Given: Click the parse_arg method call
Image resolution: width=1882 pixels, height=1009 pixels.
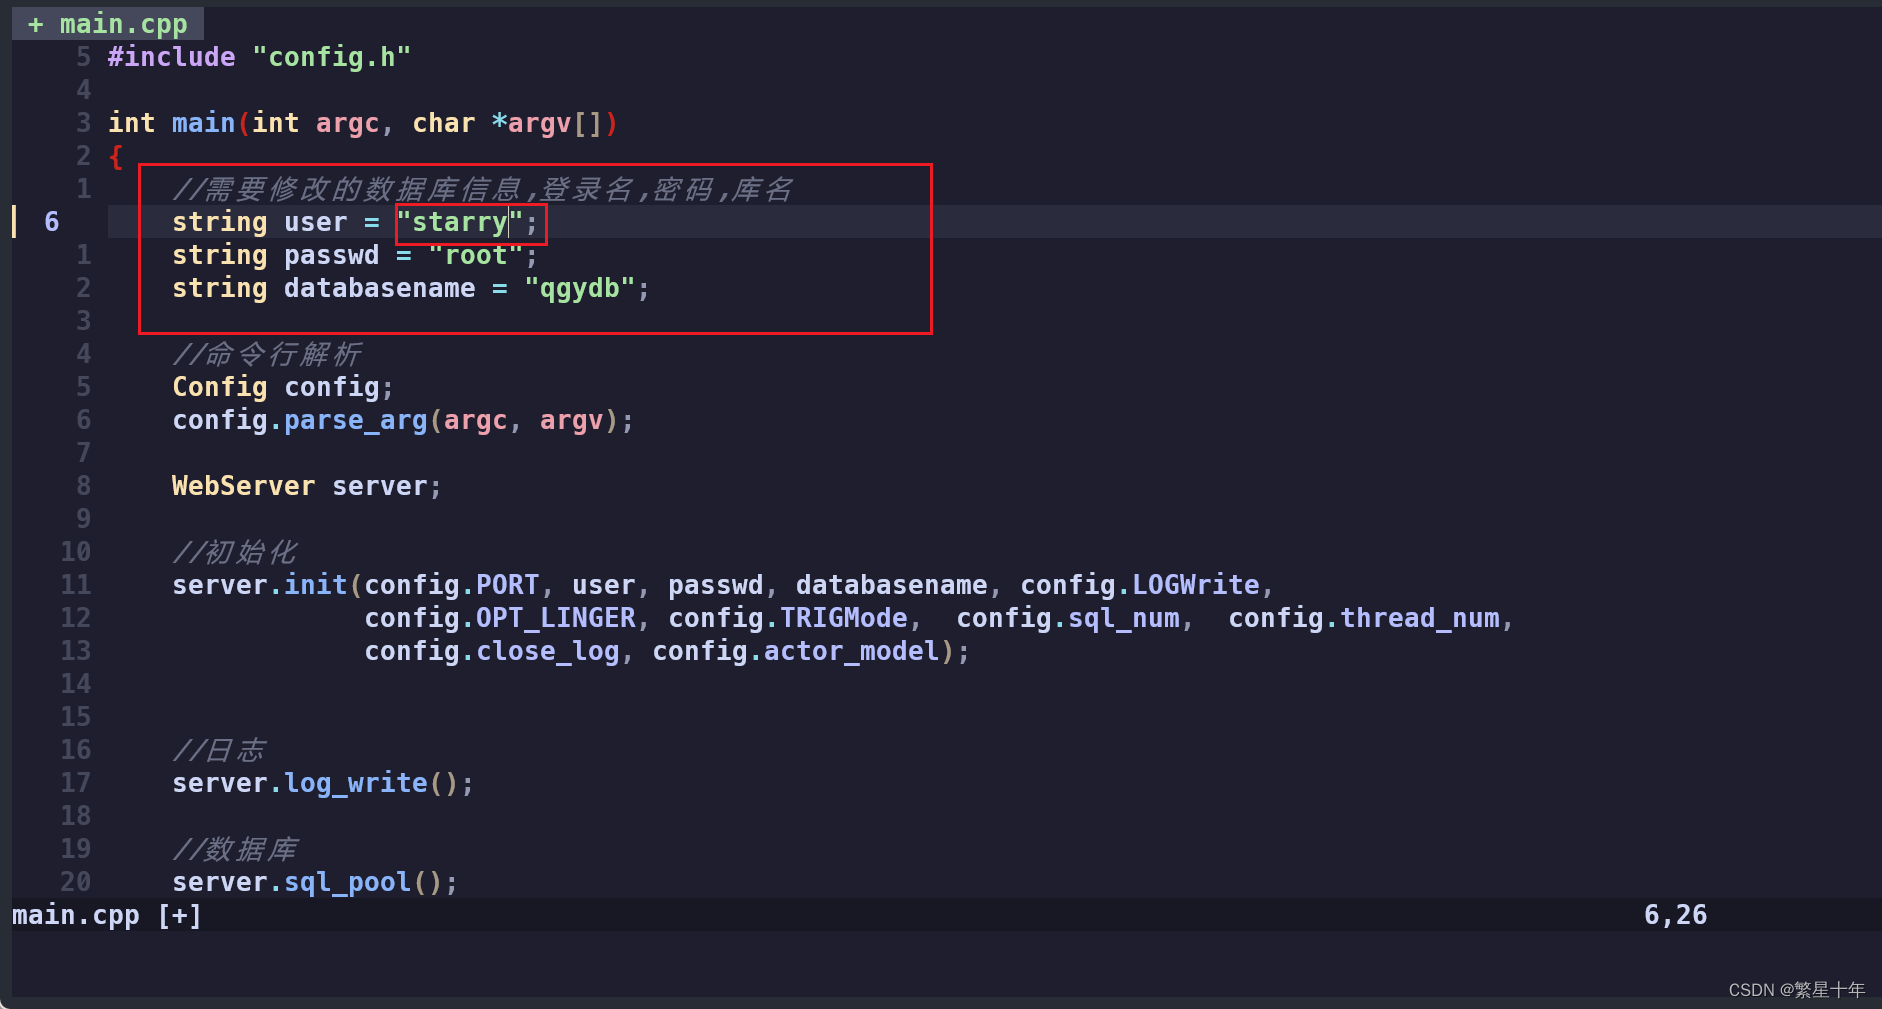Looking at the screenshot, I should [356, 419].
